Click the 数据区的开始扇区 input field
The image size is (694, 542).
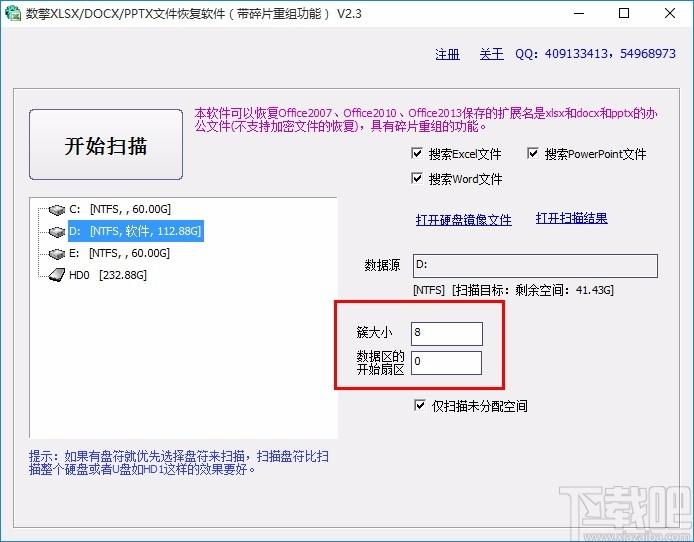pos(446,363)
